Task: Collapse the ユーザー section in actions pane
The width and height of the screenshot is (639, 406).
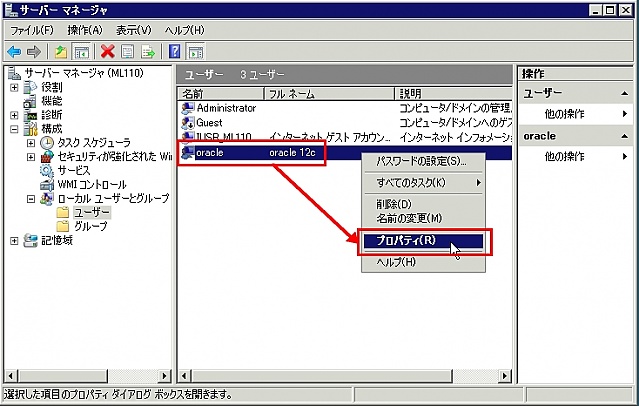Action: 624,93
